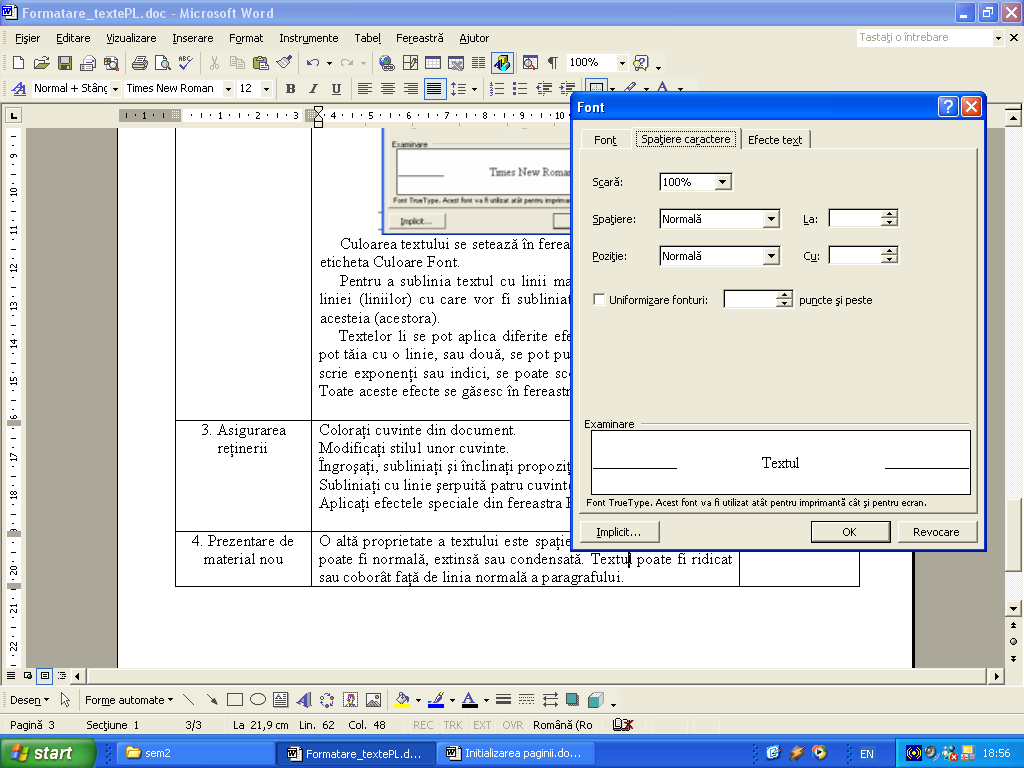Insert a table from the toolbar

[433, 63]
